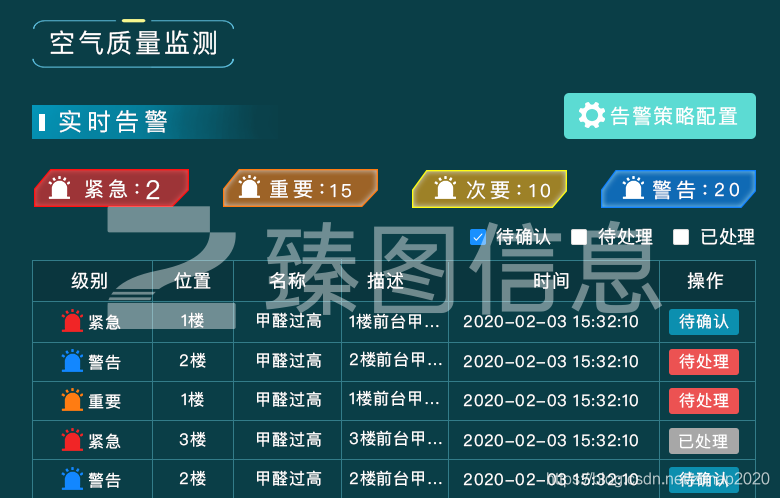Select the 重要:15 alarm badge

point(300,188)
